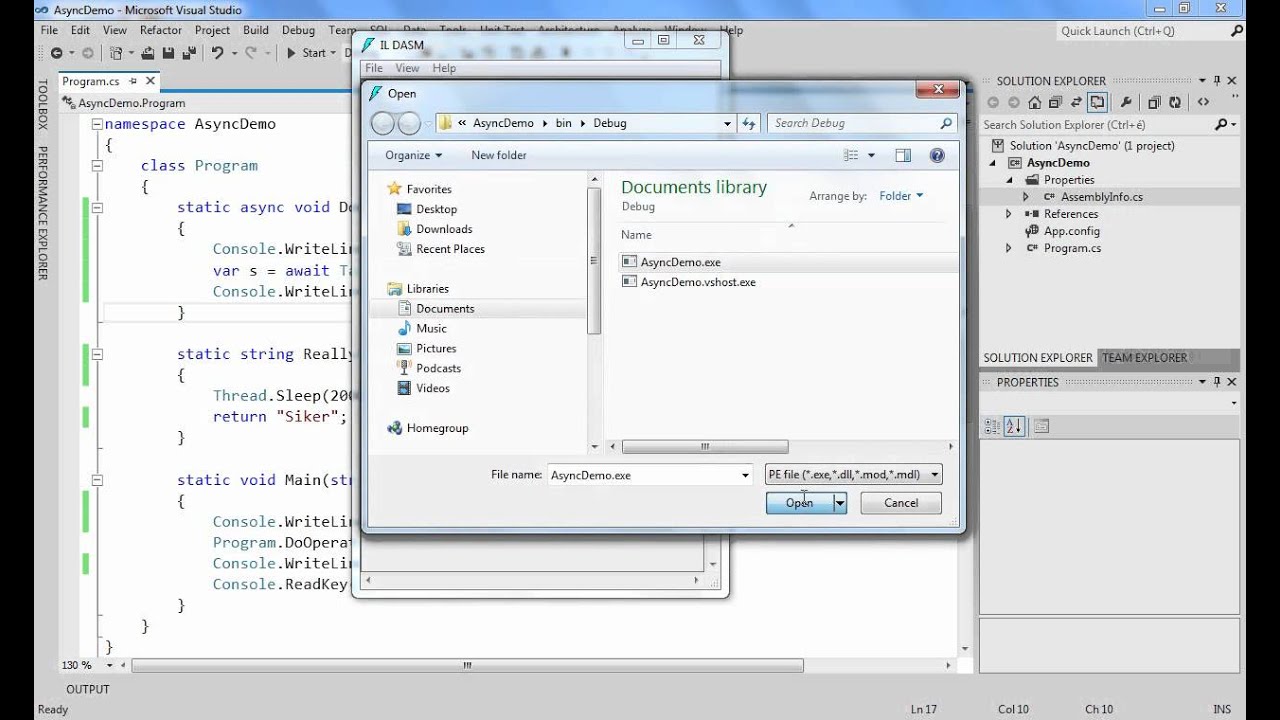Collapse the Properties folder node

(x=1010, y=180)
